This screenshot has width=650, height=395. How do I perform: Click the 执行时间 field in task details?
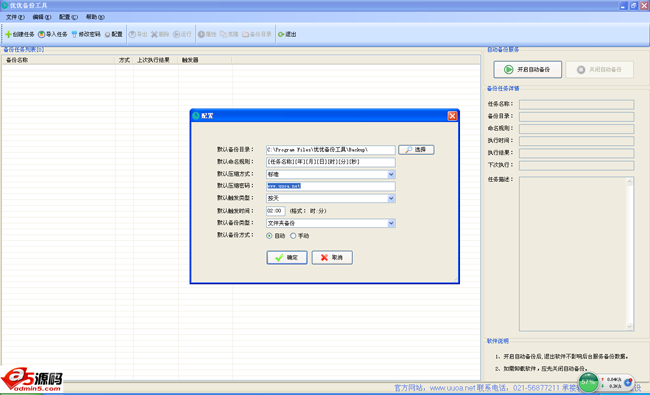[x=576, y=141]
